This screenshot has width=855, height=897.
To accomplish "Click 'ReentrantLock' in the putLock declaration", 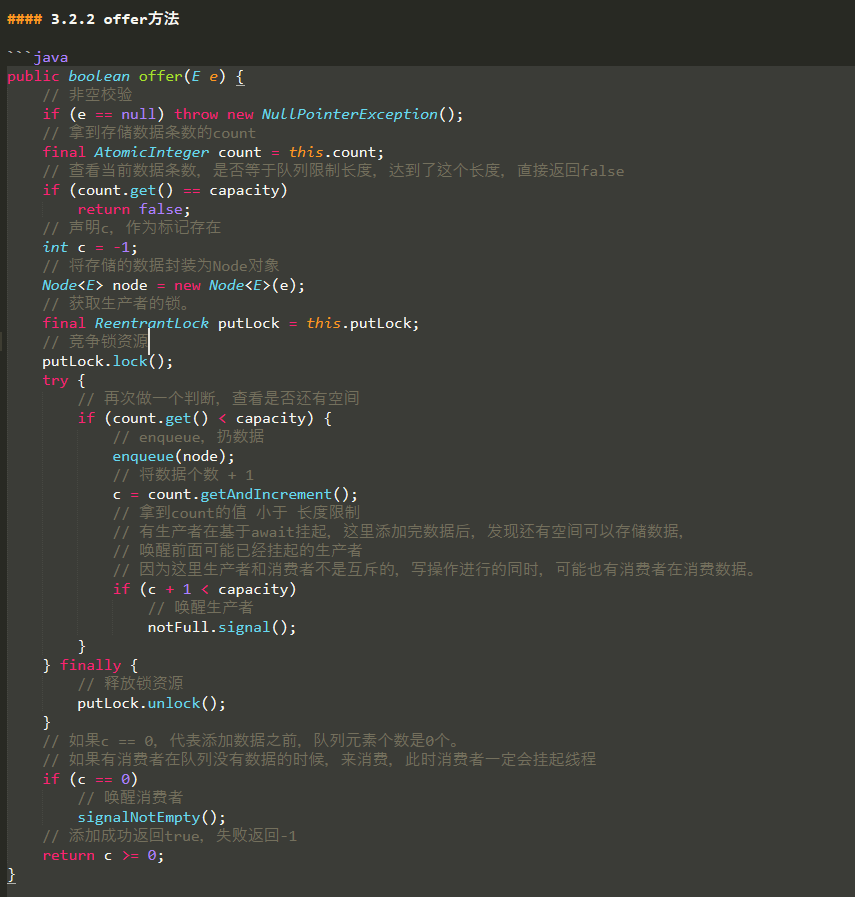I will pyautogui.click(x=152, y=323).
